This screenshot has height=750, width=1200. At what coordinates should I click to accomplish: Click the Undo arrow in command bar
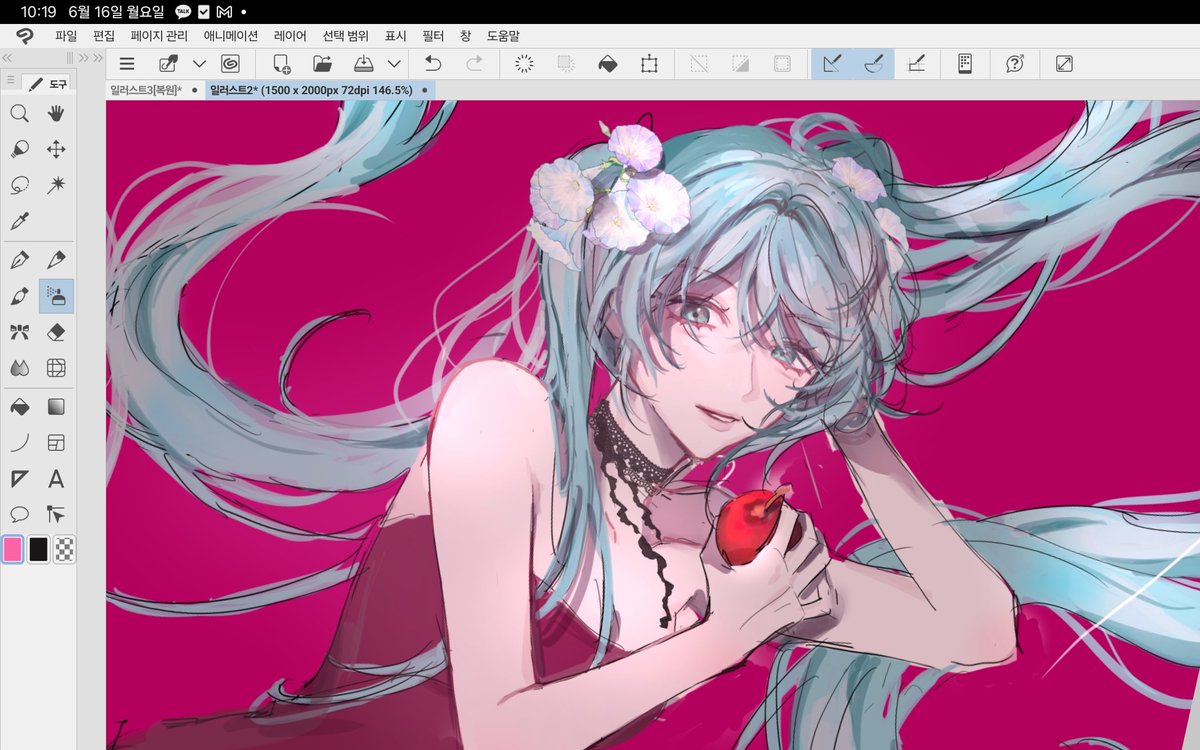(433, 64)
